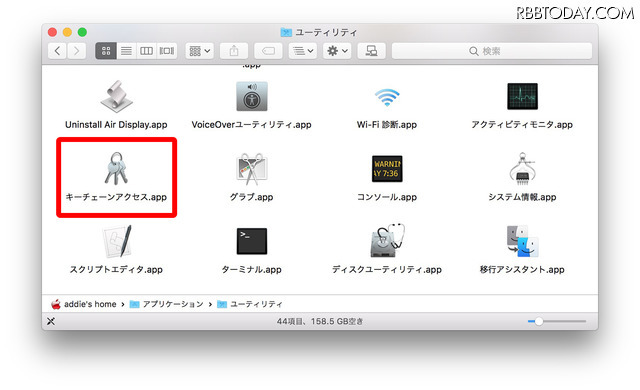640x390 pixels.
Task: Click the tools icon in status bar
Action: [51, 321]
